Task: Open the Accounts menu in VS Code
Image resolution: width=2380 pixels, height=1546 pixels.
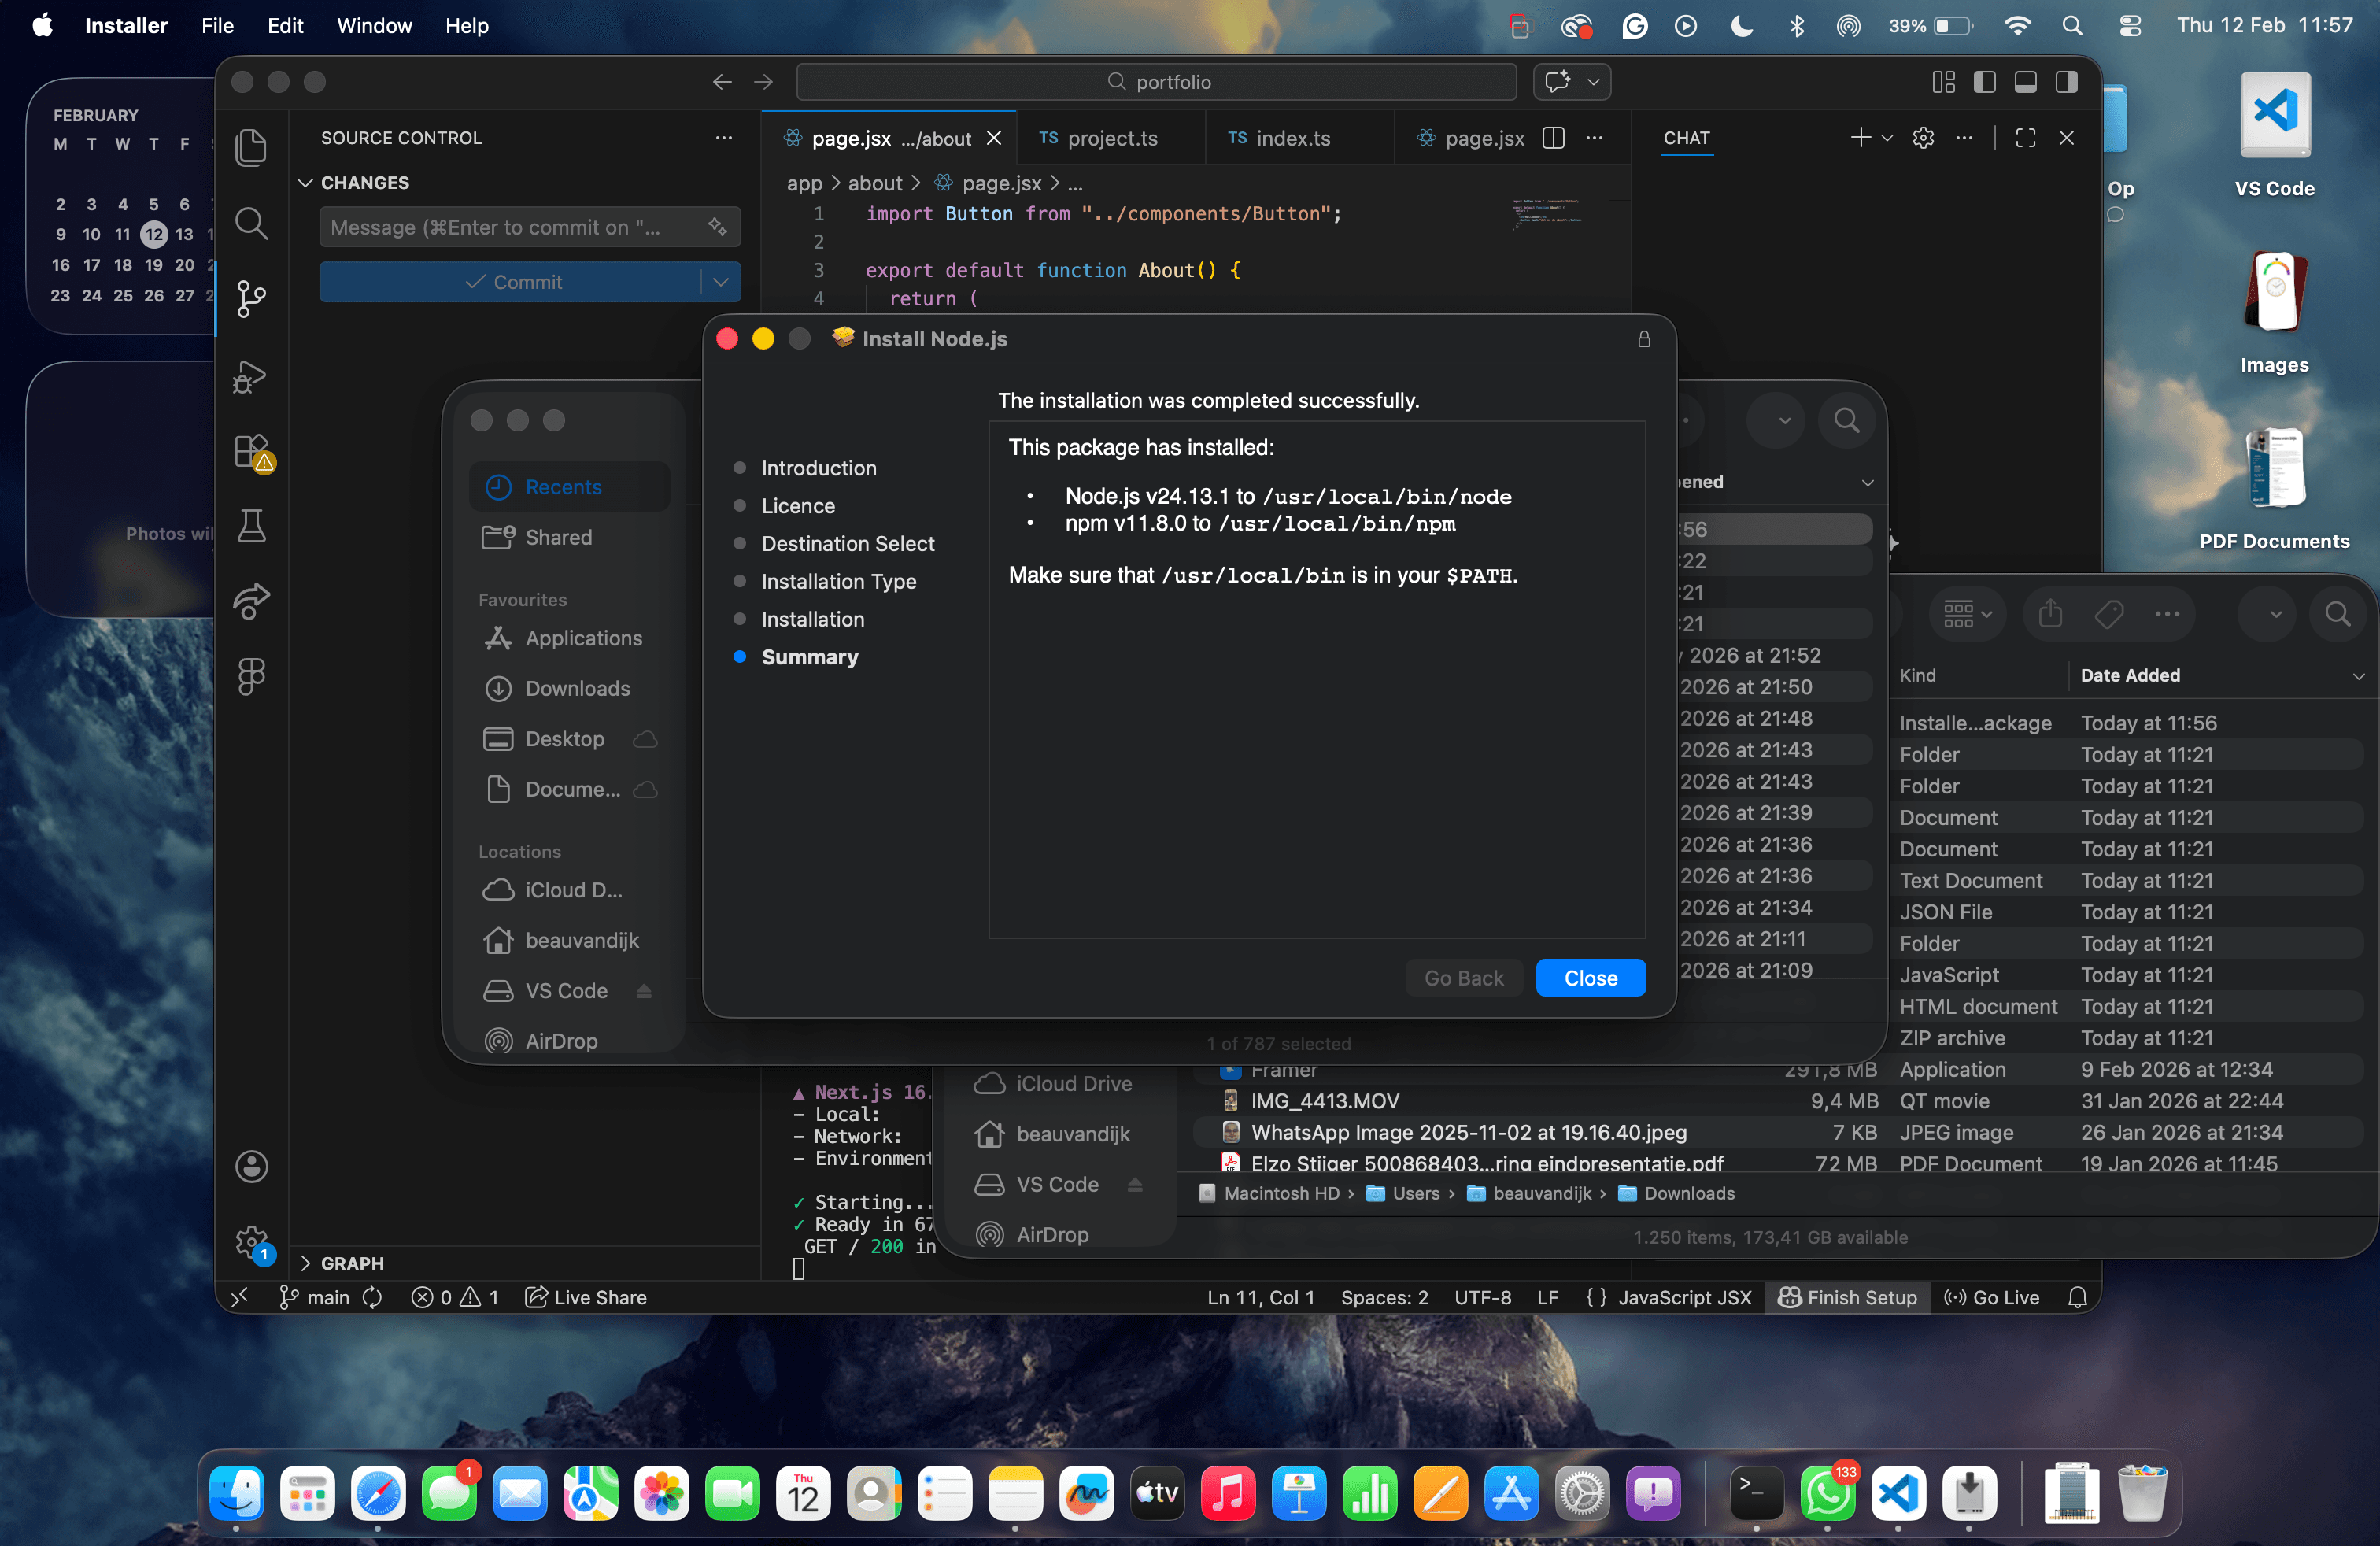Action: coord(251,1166)
